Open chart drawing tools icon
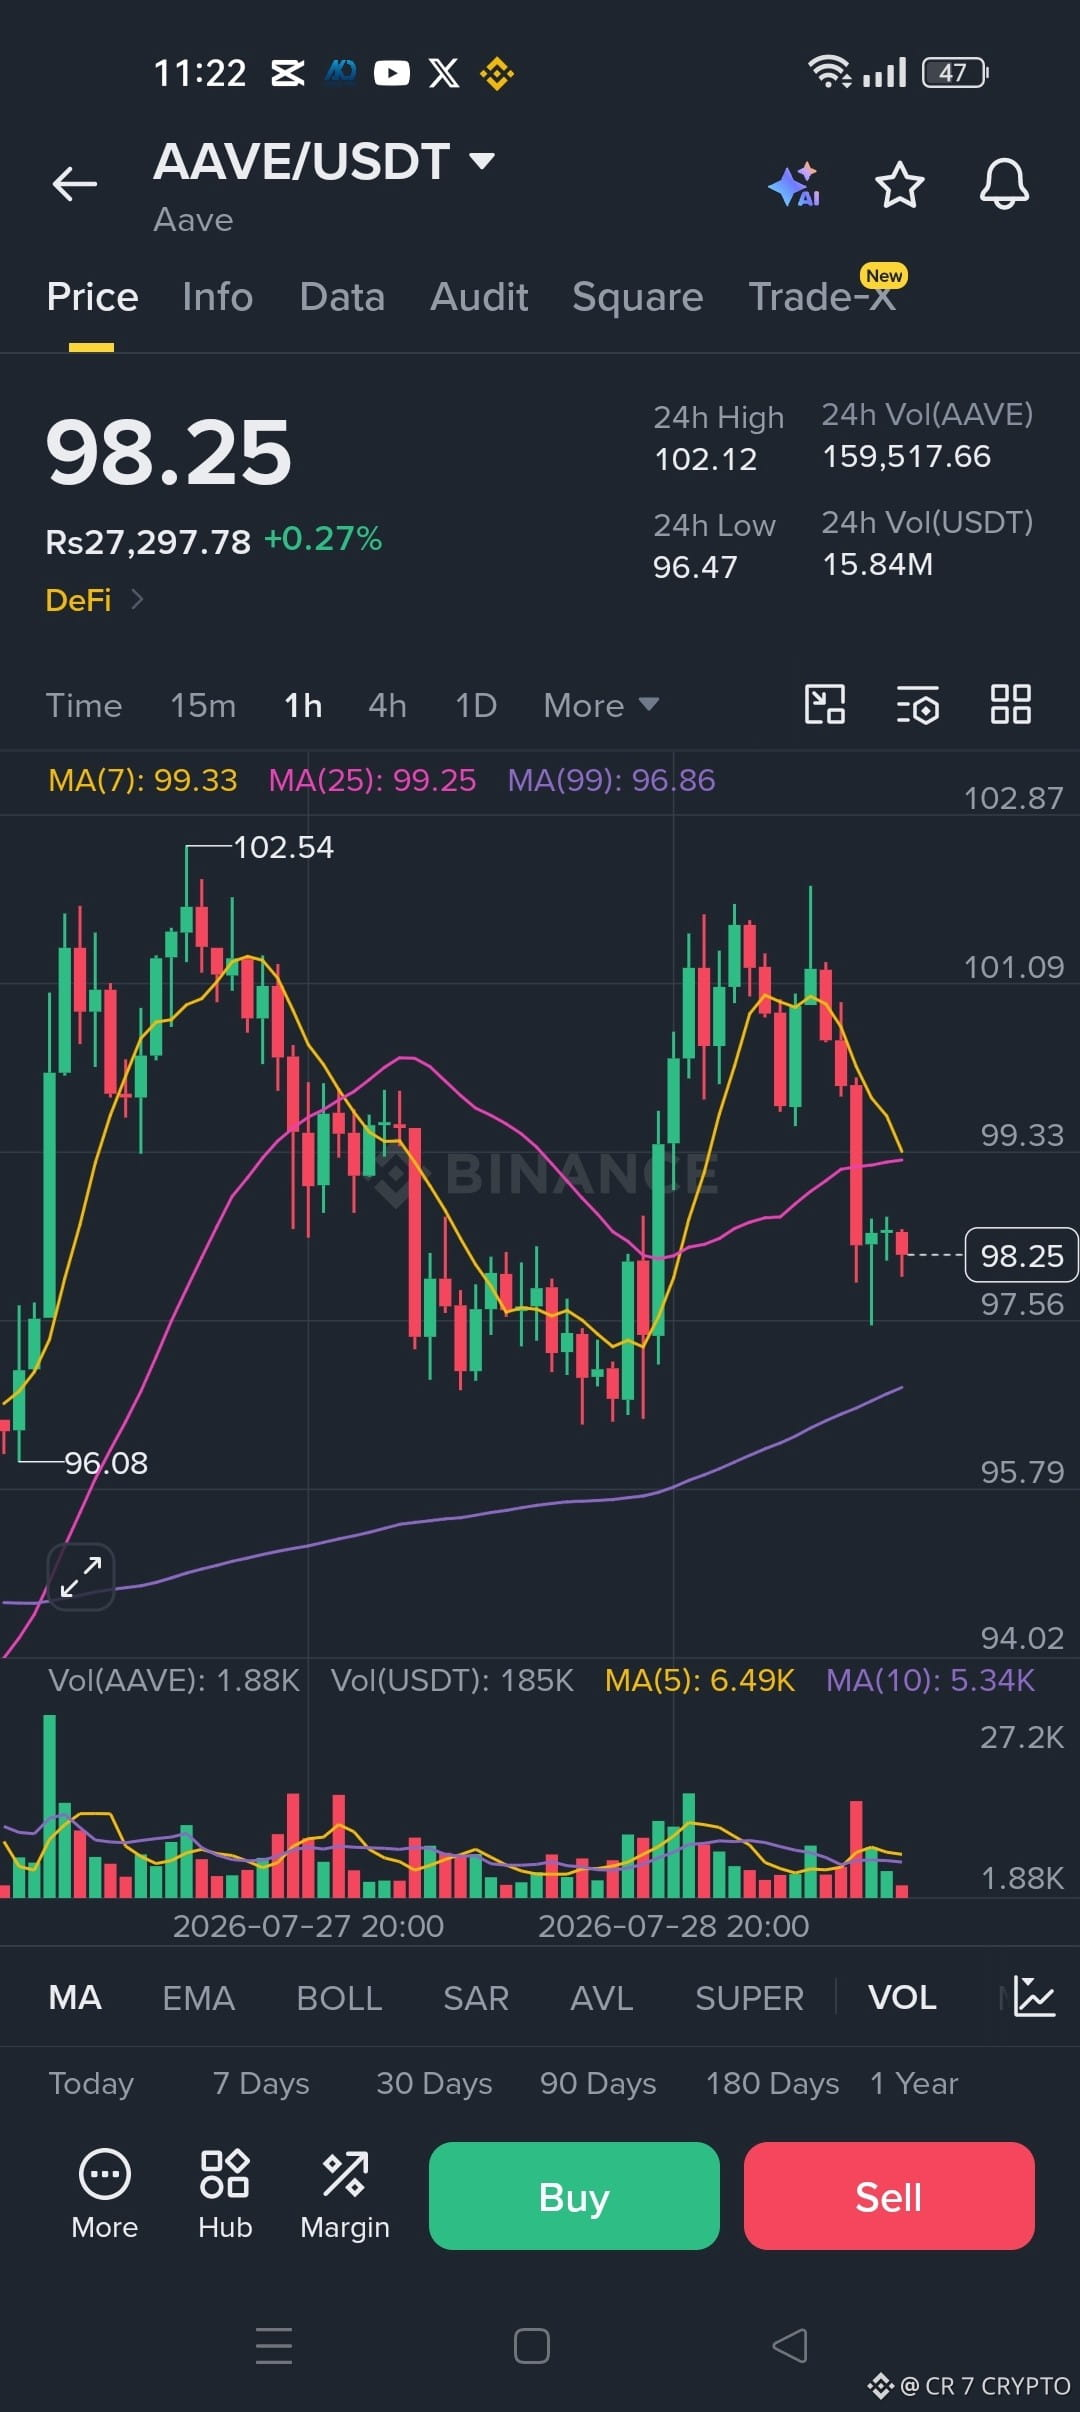This screenshot has width=1080, height=2412. 825,704
